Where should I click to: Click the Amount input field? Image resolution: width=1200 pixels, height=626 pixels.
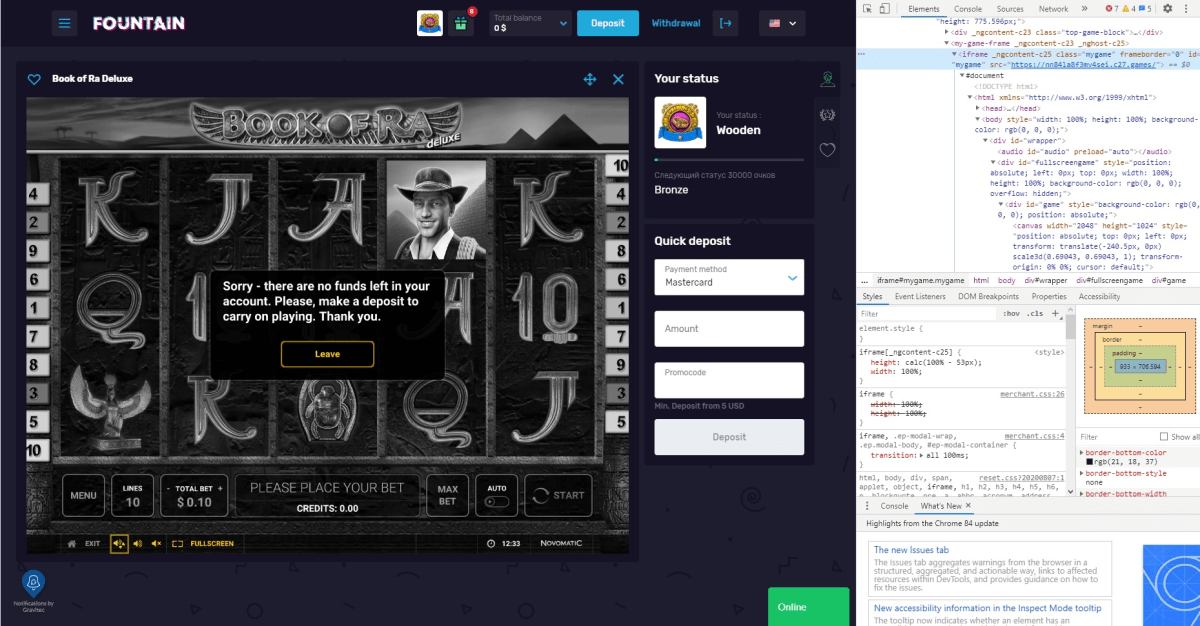point(729,329)
